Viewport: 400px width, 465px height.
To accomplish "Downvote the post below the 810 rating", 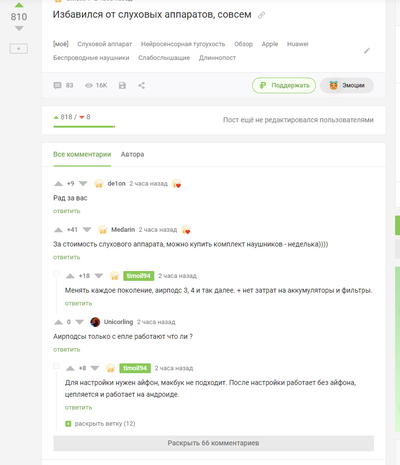I will [19, 29].
